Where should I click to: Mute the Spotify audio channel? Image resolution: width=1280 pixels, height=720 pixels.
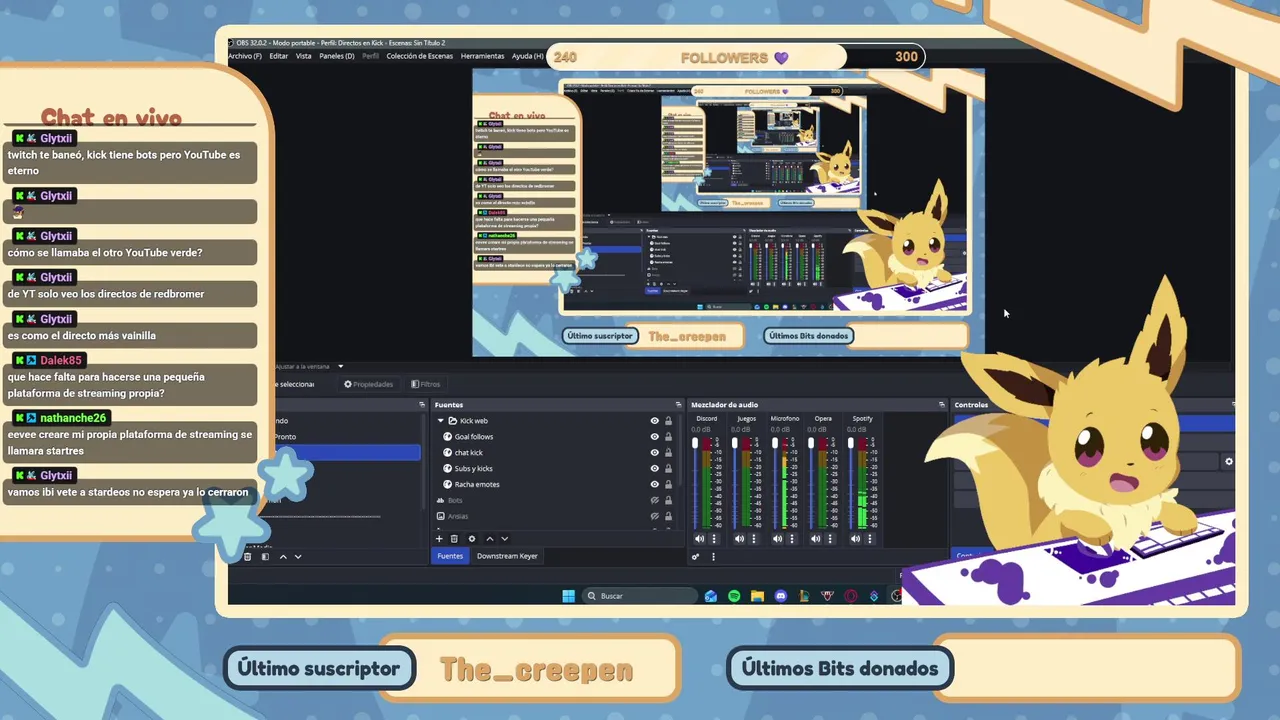855,539
